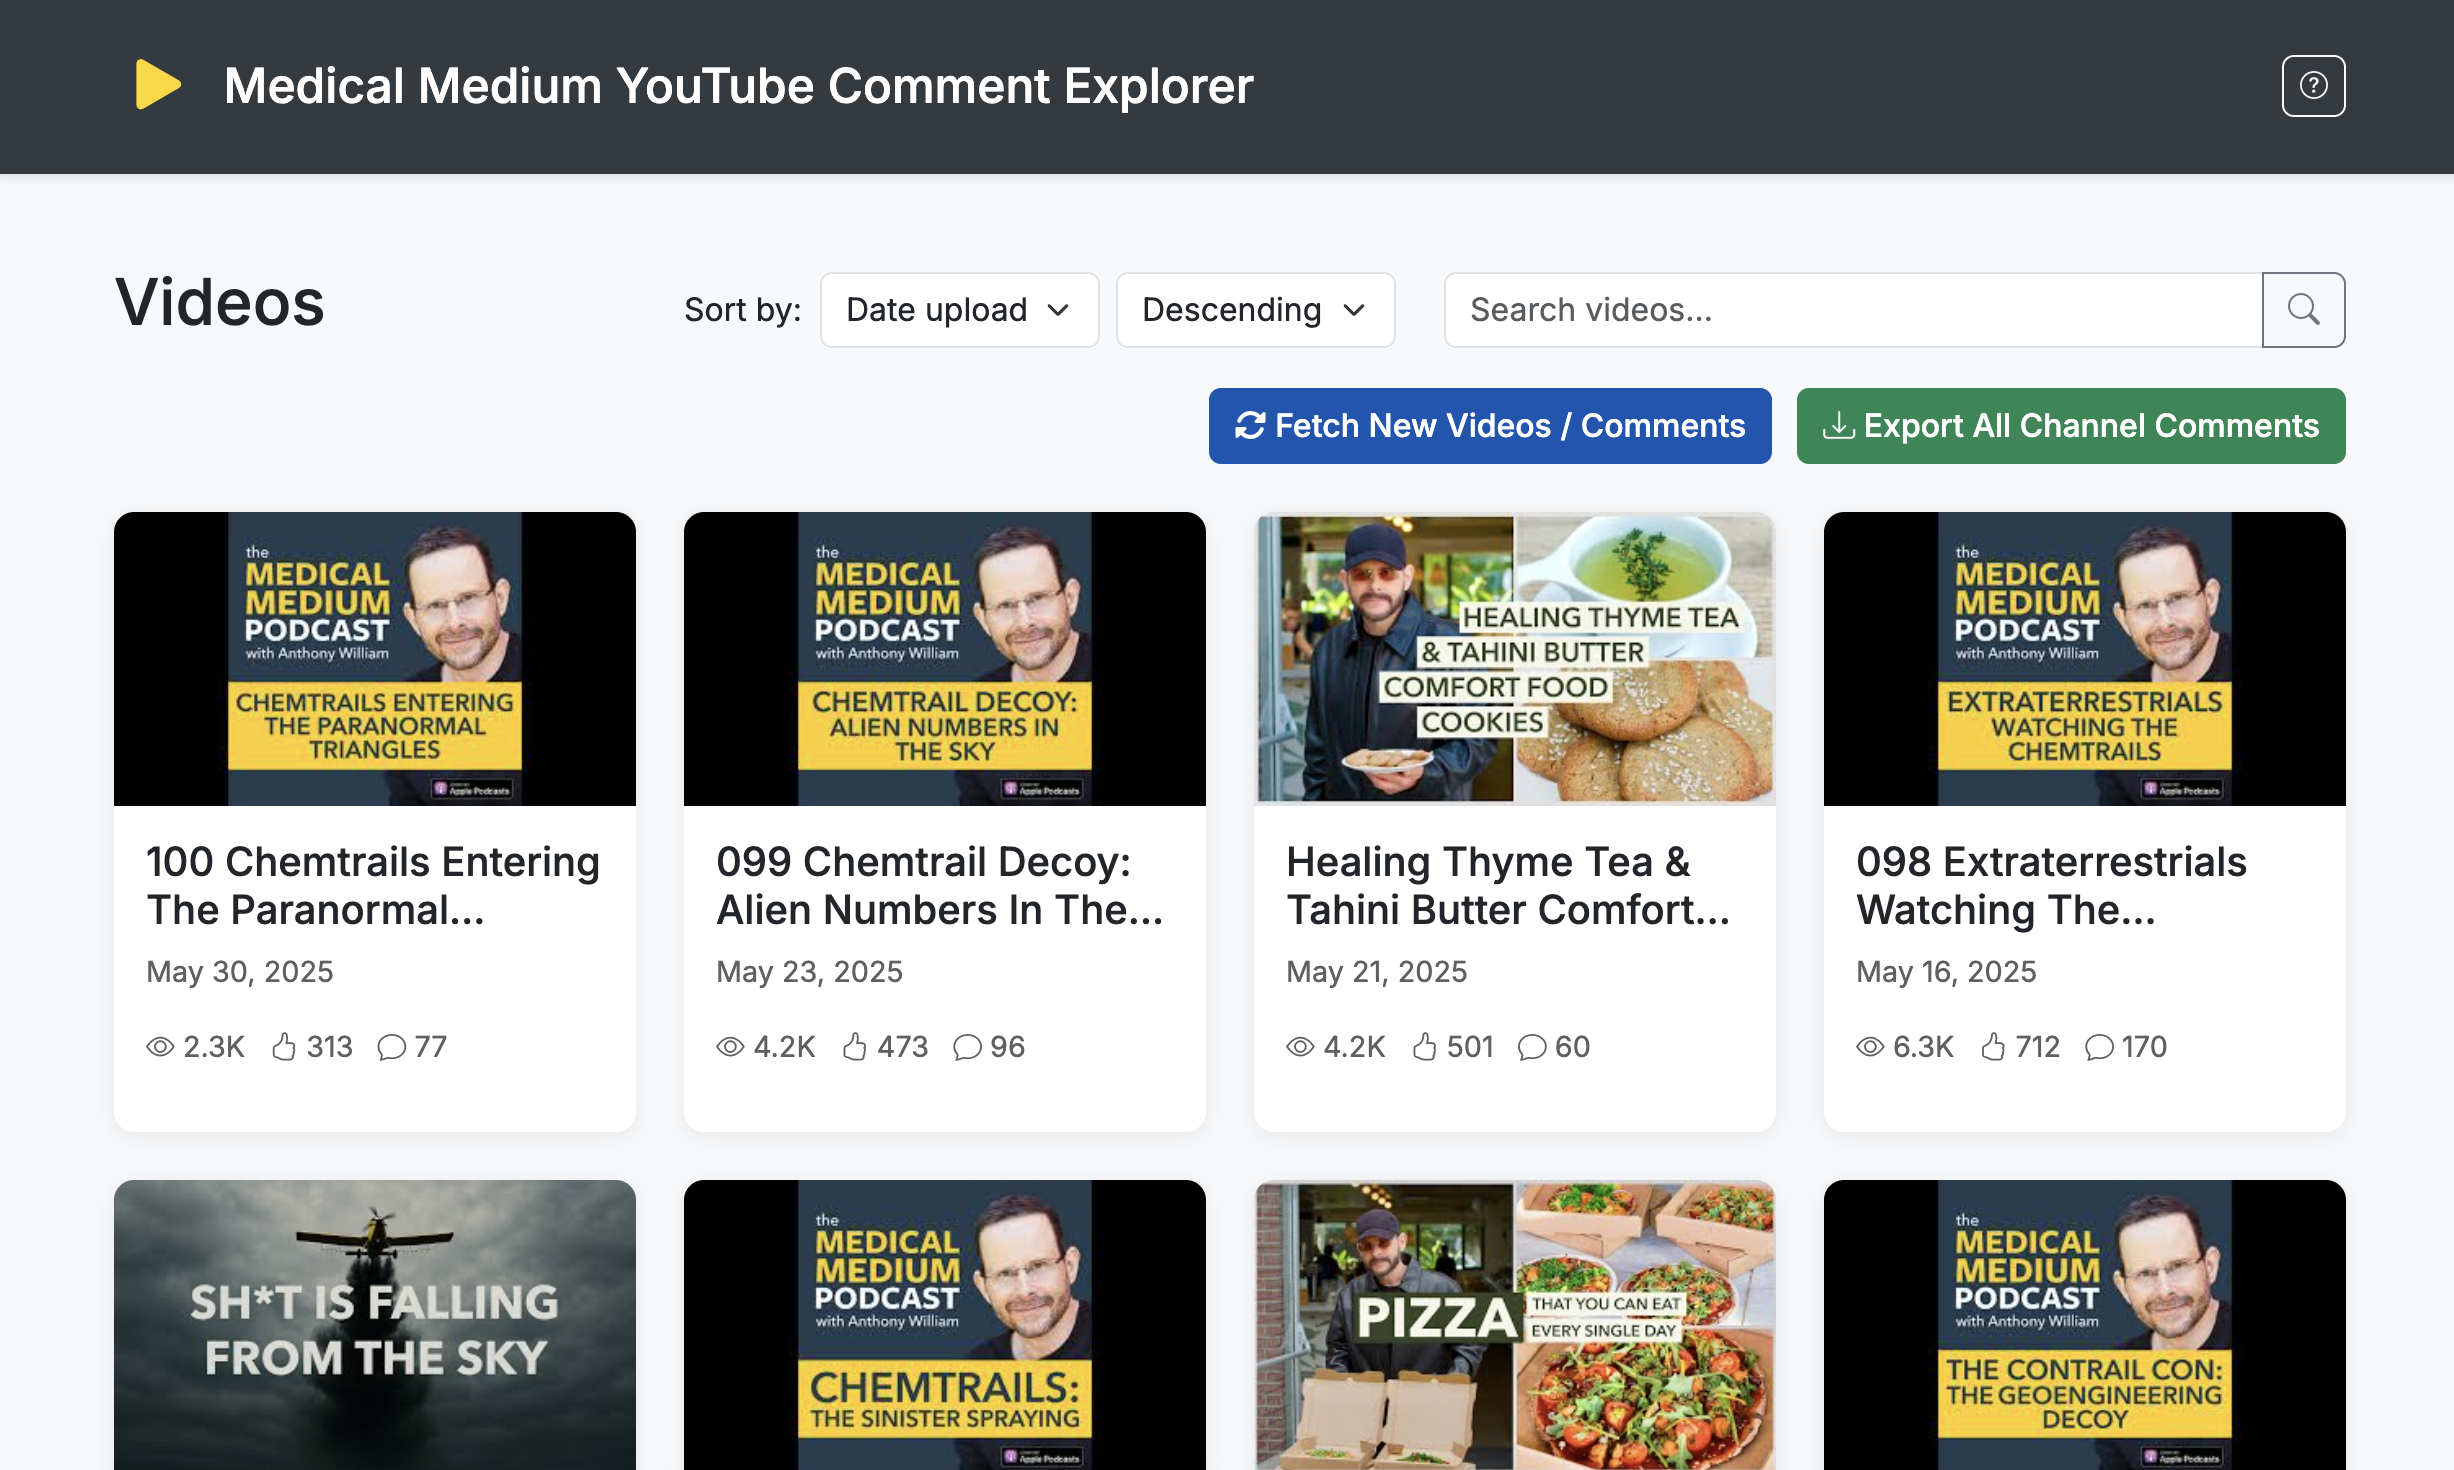Click the thumbs-up icon beside 473

pyautogui.click(x=855, y=1047)
